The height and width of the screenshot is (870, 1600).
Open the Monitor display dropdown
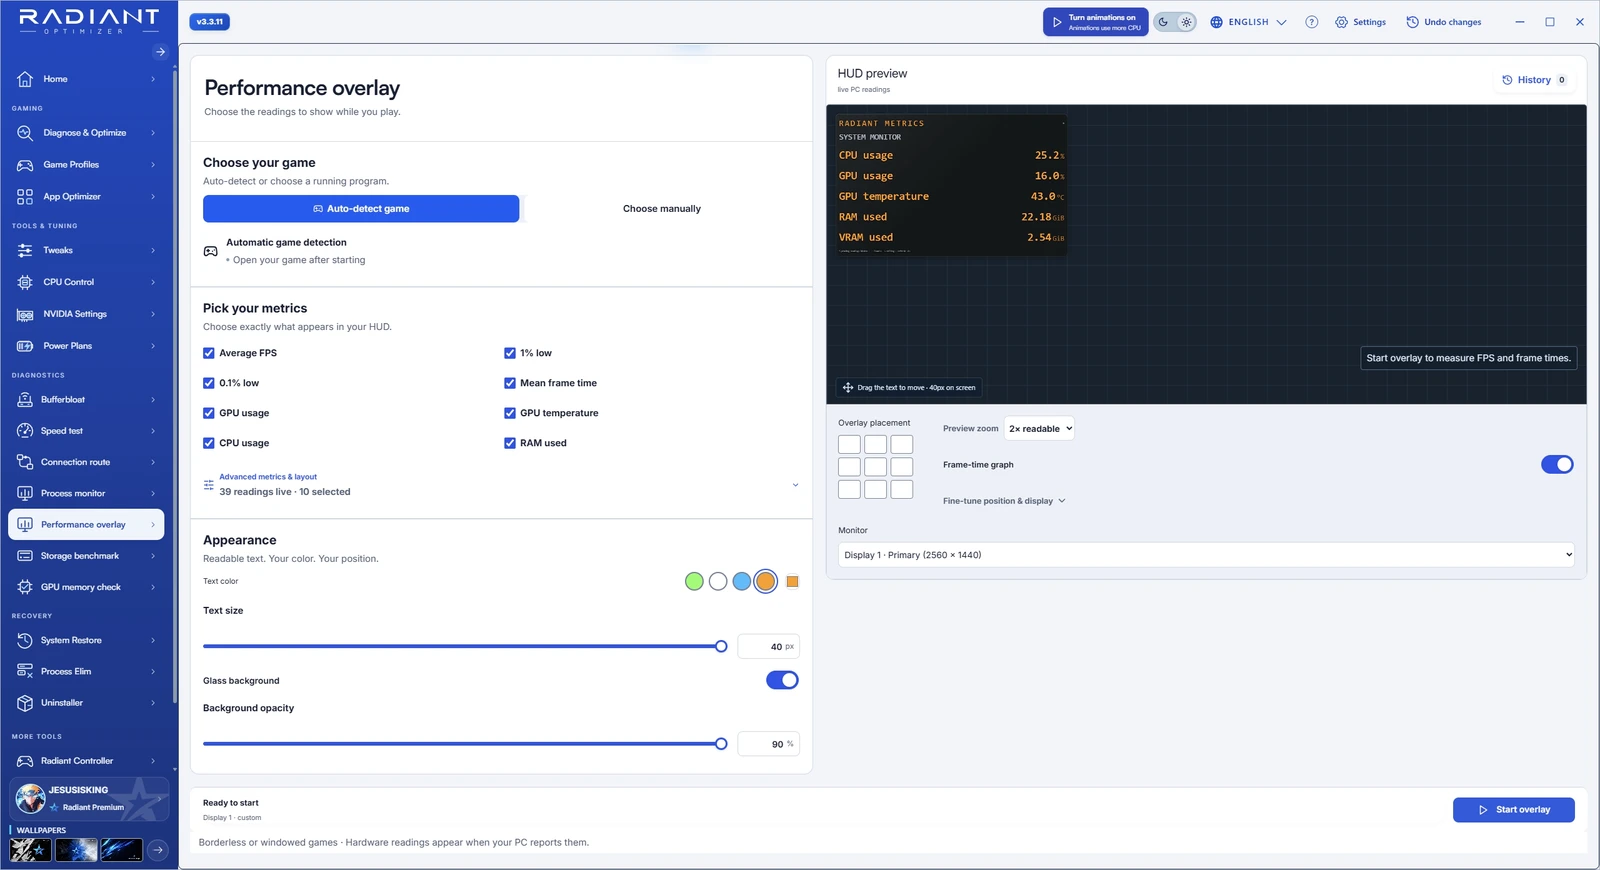coord(1207,555)
